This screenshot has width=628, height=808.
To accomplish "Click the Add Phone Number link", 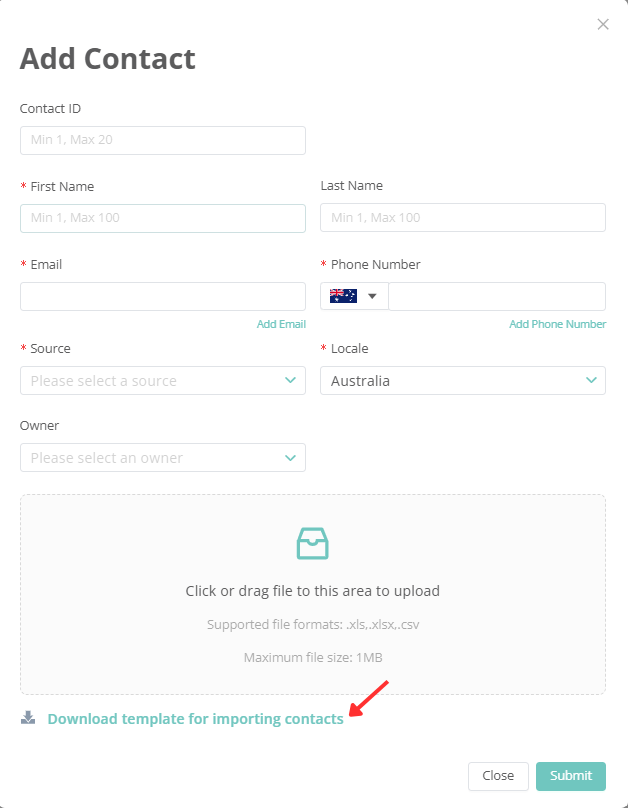I will (x=558, y=323).
